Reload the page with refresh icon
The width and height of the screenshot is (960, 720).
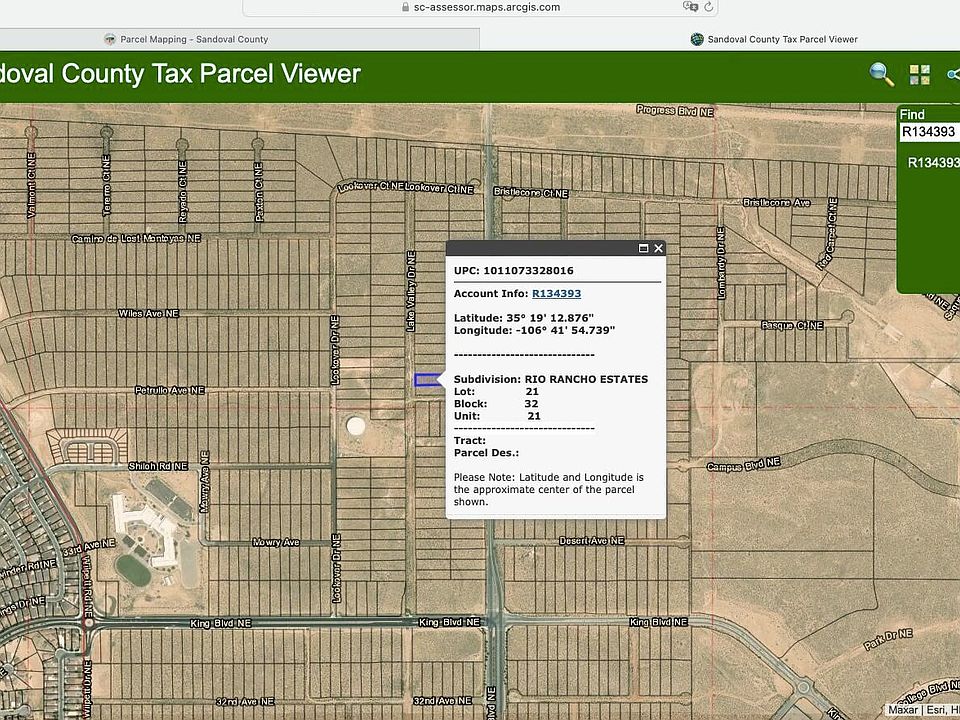click(709, 7)
